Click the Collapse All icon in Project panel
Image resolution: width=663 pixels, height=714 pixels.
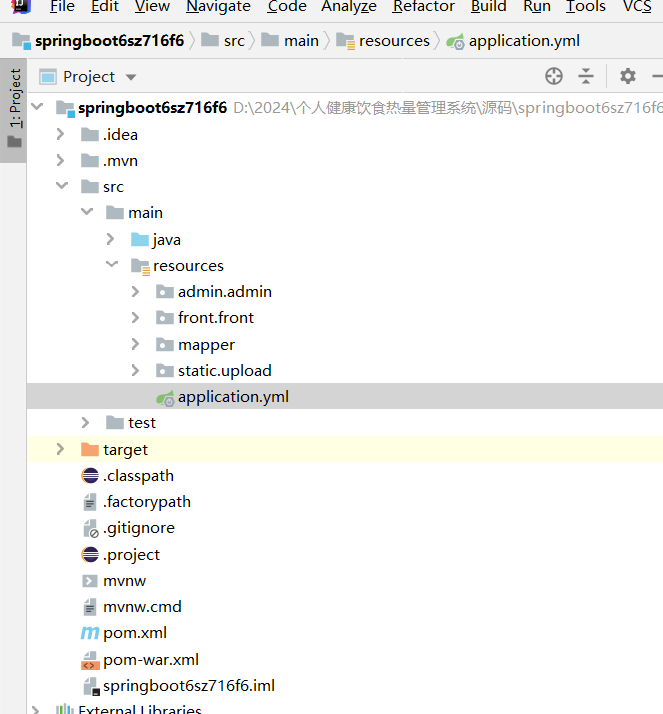tap(586, 76)
